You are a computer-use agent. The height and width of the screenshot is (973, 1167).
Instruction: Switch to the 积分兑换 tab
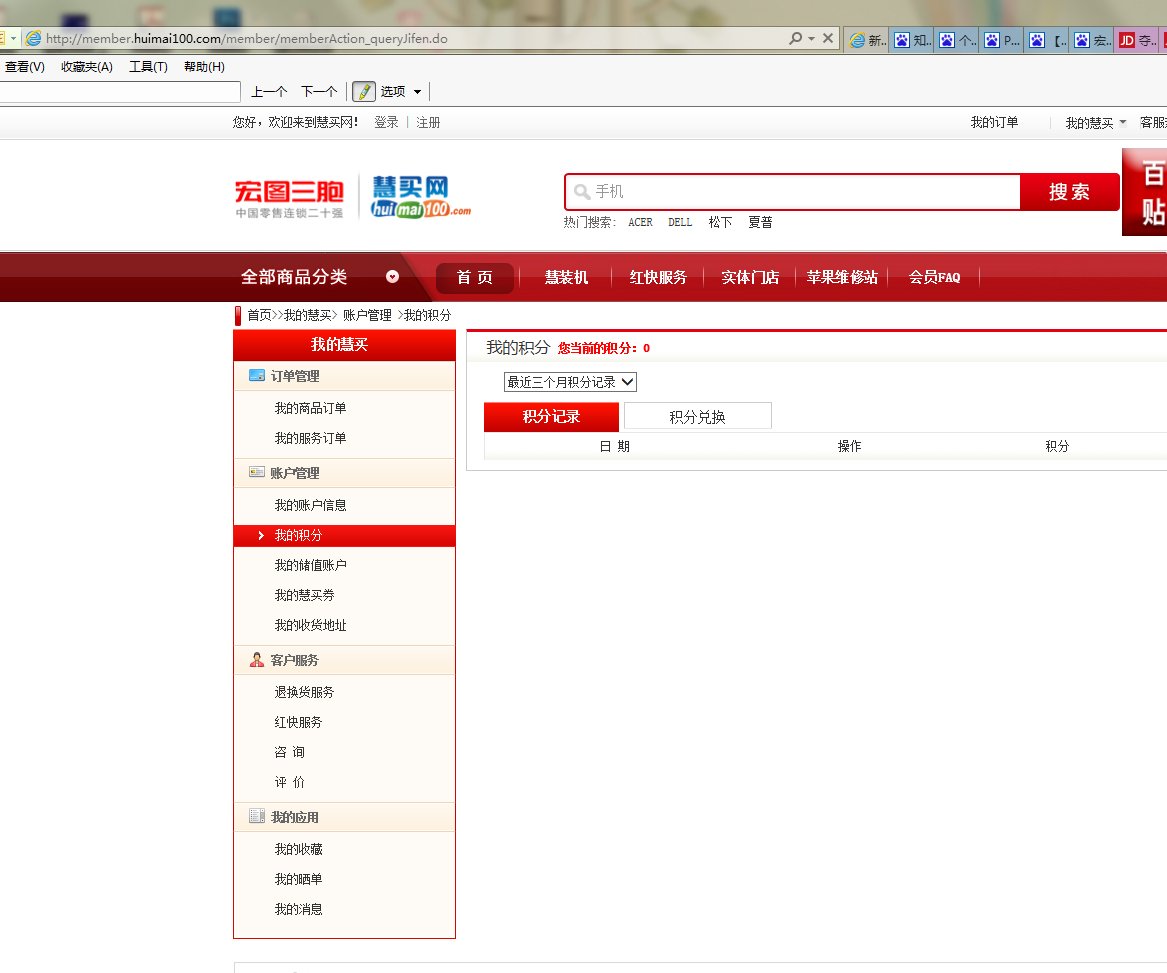tap(697, 415)
